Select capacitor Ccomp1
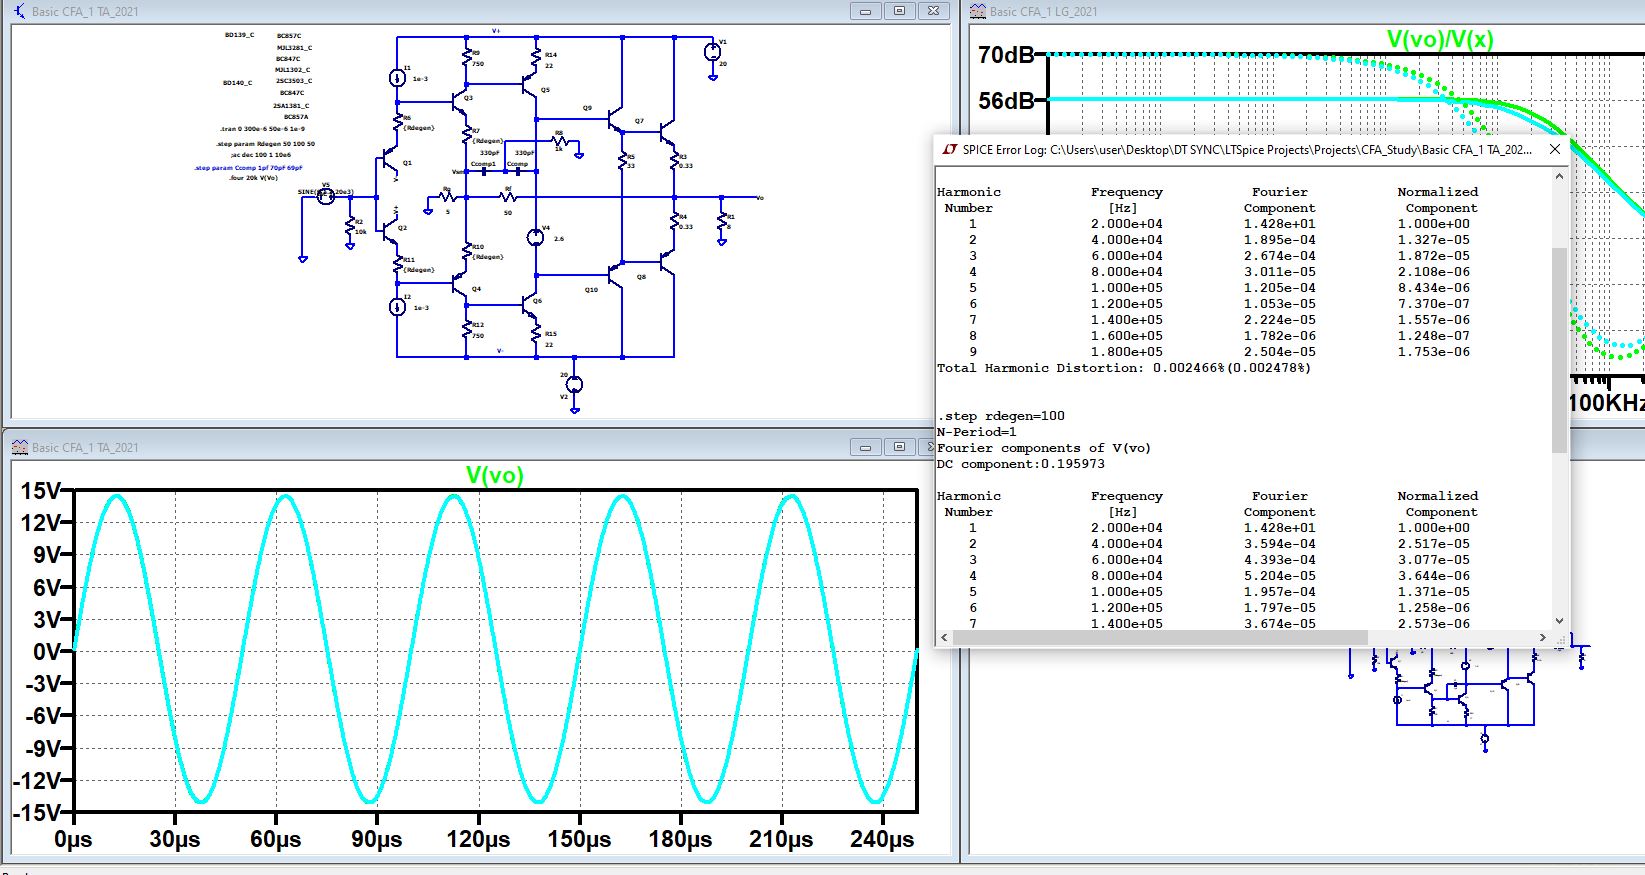 (483, 171)
